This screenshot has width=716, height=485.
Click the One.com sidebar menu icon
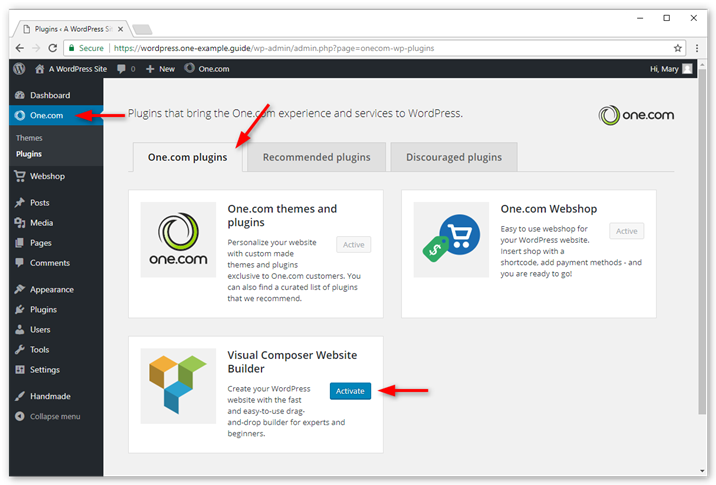(x=20, y=115)
